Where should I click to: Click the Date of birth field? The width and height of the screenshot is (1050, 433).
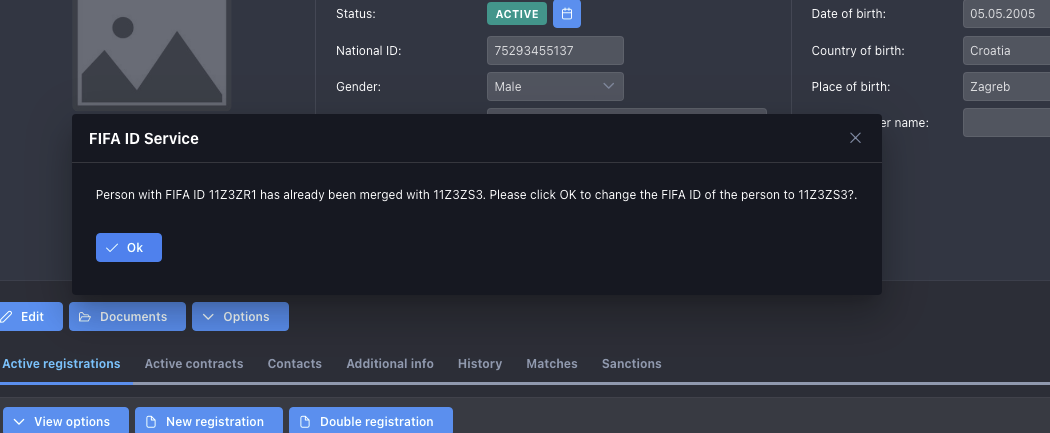pyautogui.click(x=1005, y=14)
